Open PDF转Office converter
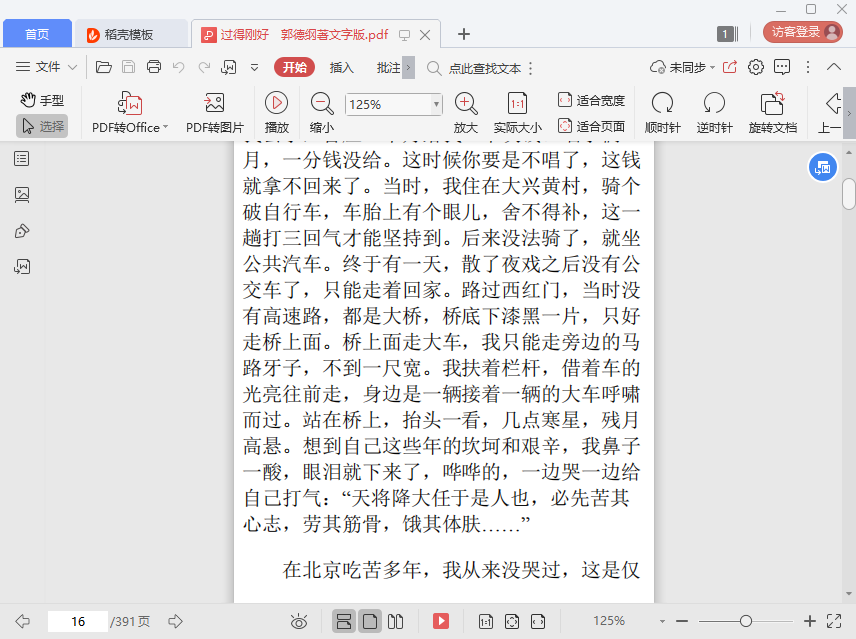Viewport: 856px width, 639px height. pos(130,113)
